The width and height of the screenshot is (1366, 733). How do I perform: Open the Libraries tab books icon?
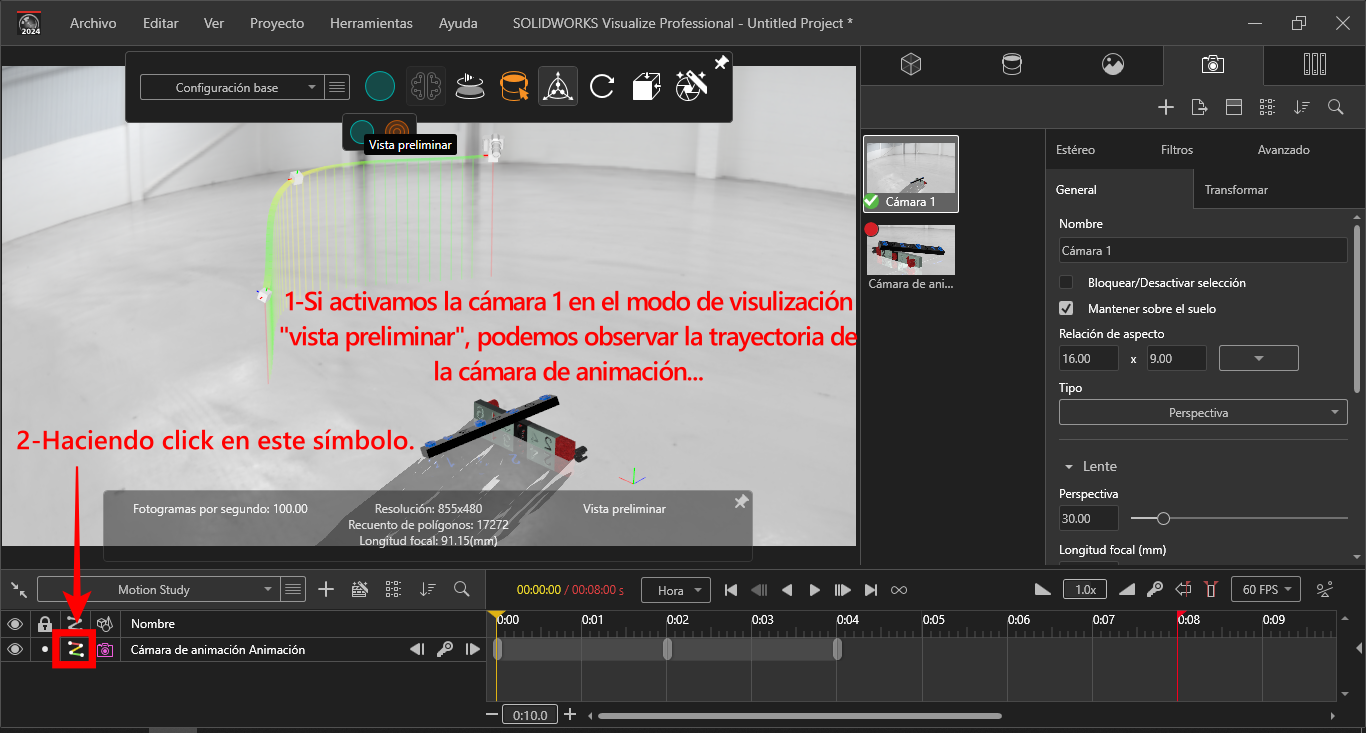pos(1315,65)
